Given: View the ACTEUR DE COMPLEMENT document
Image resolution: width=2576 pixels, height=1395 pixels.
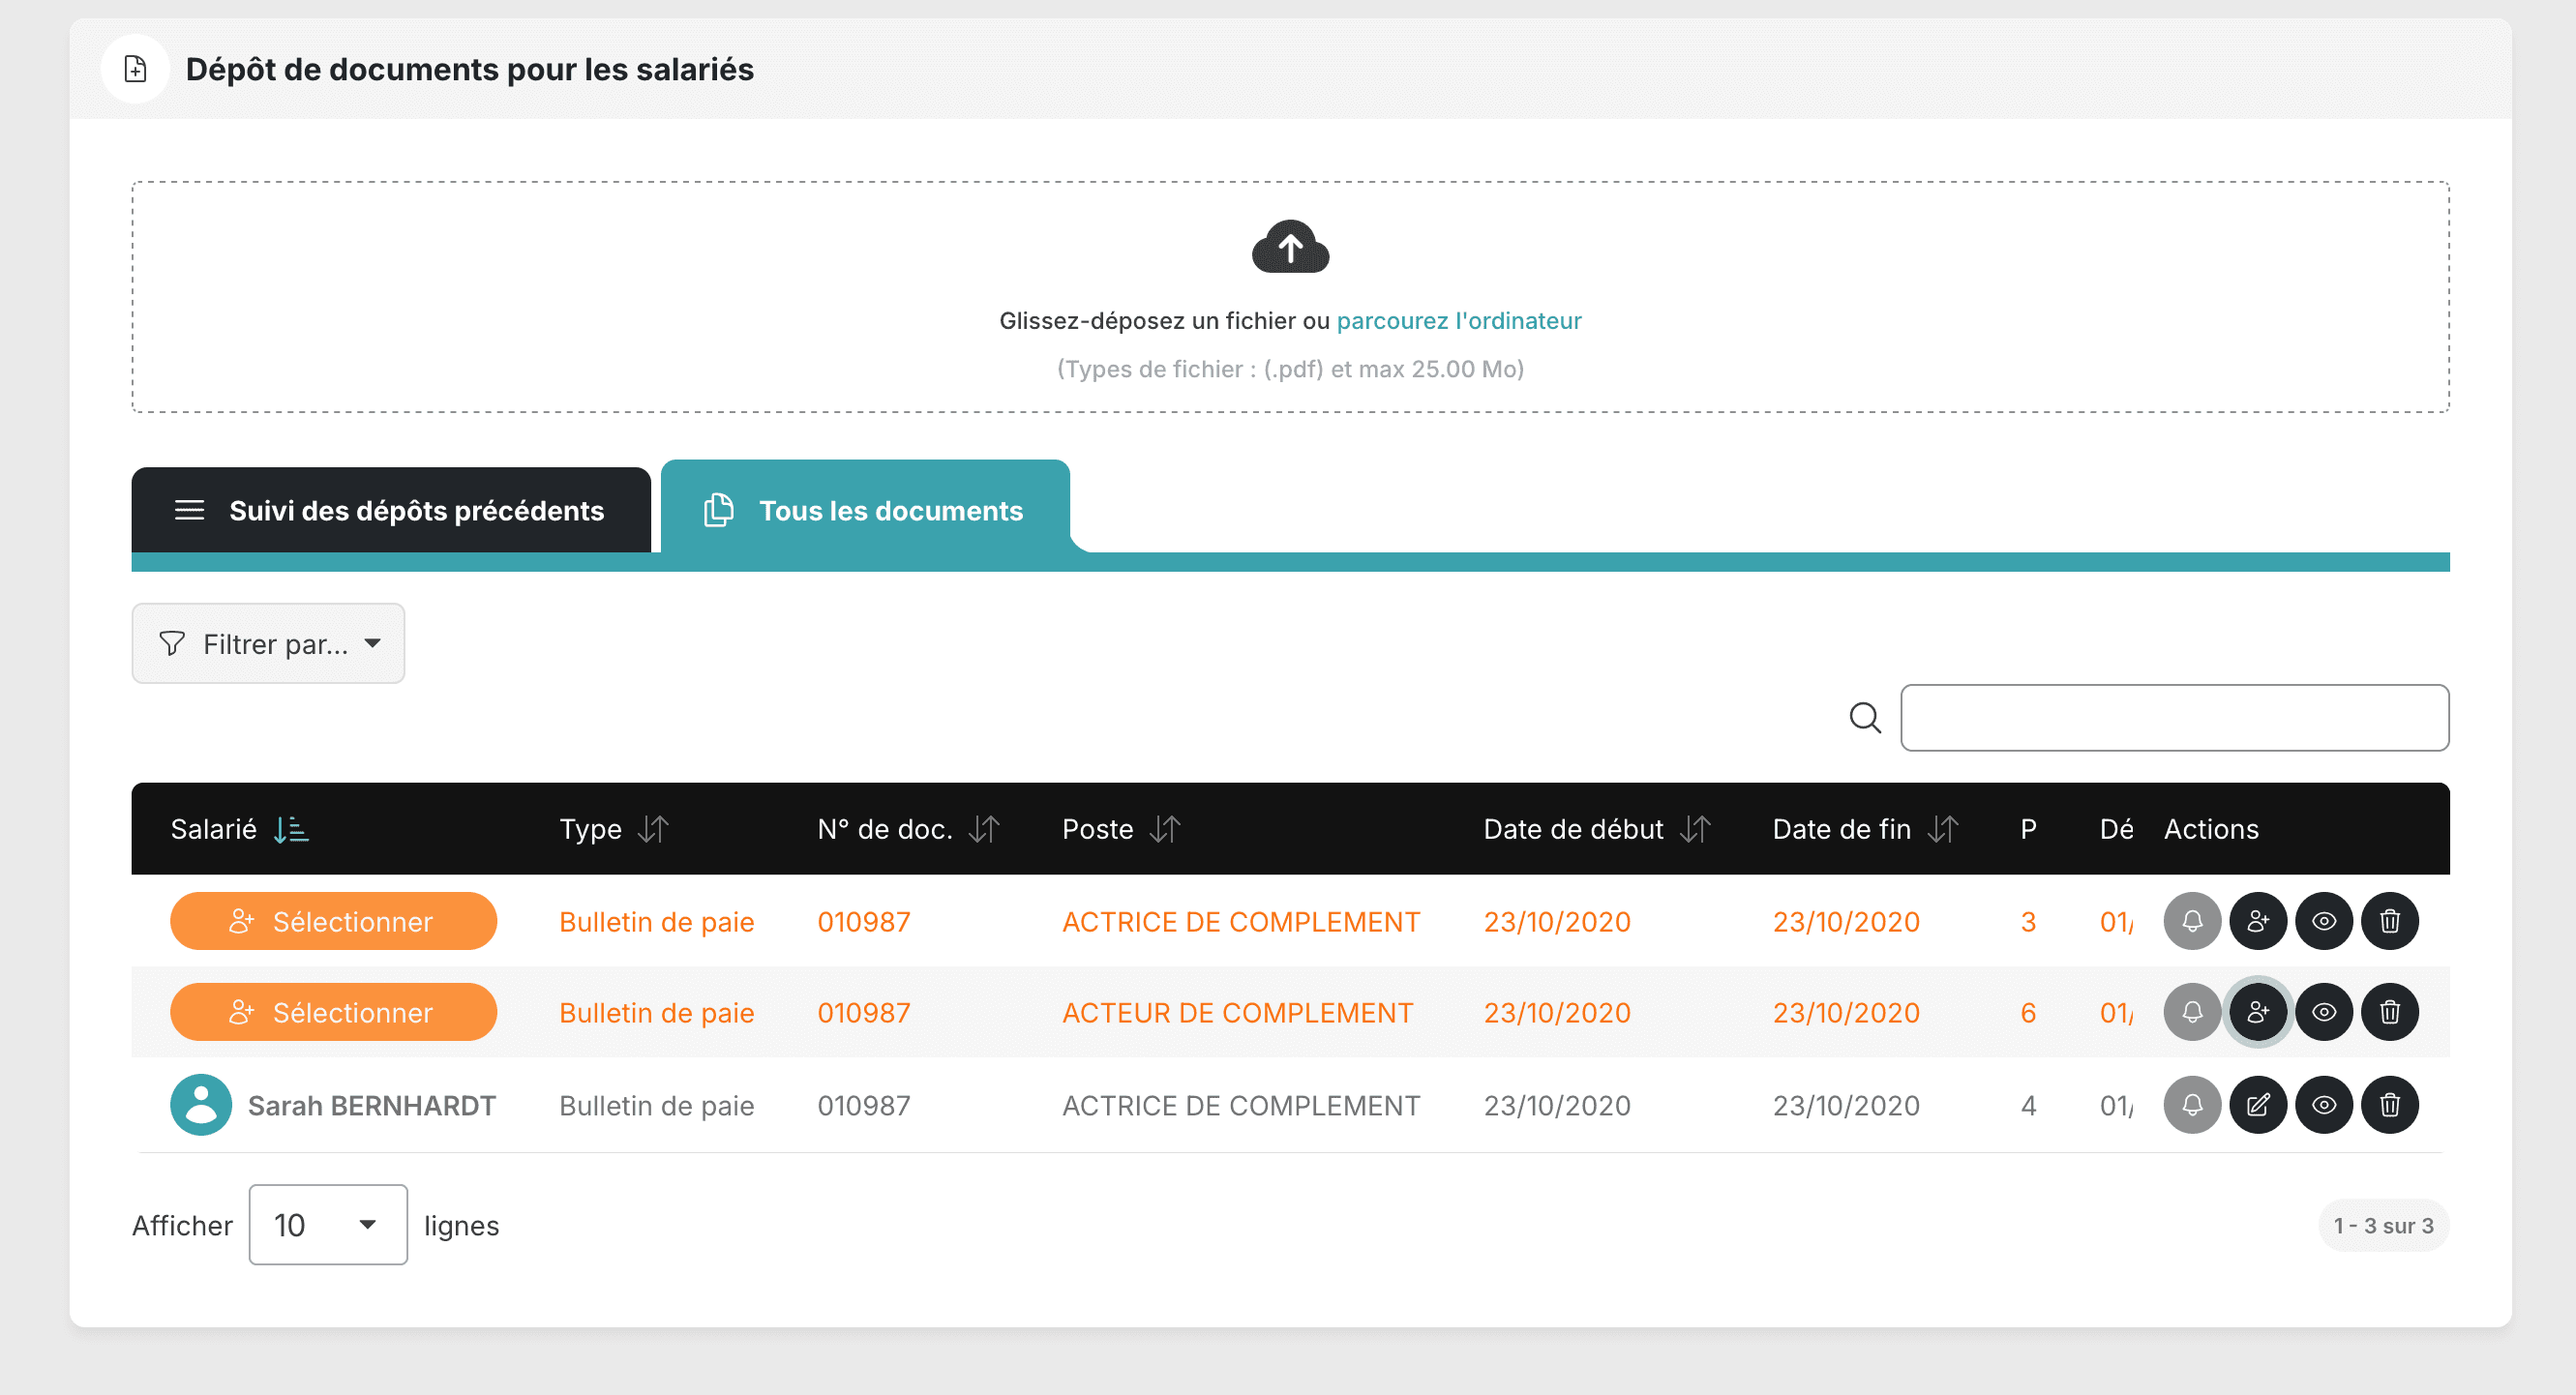Looking at the screenshot, I should (2324, 1012).
